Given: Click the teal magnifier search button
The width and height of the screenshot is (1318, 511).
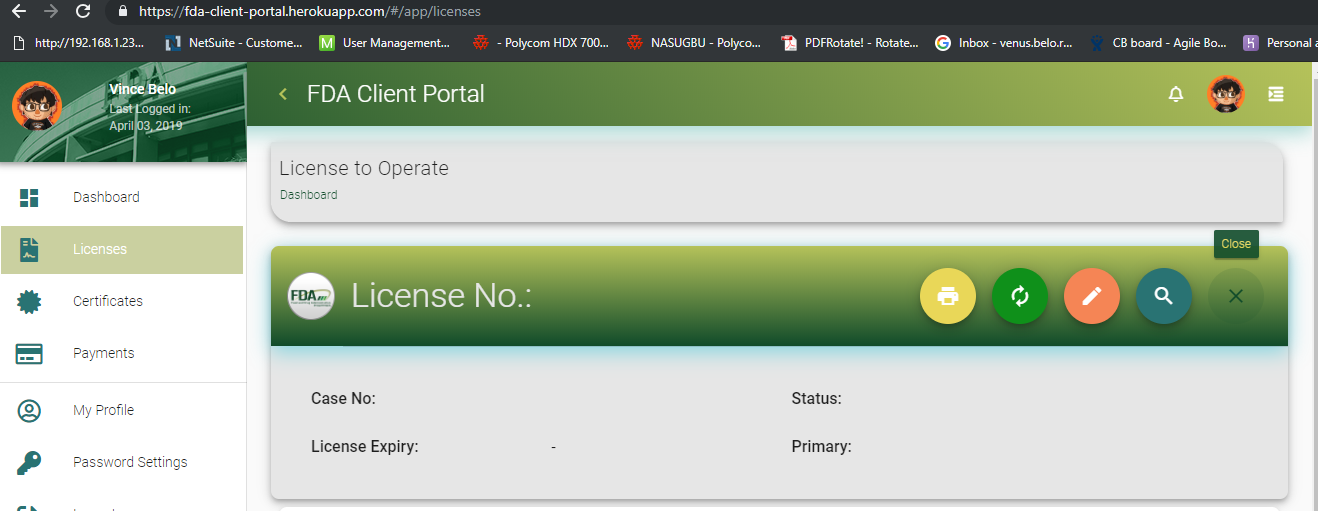Looking at the screenshot, I should [1164, 296].
